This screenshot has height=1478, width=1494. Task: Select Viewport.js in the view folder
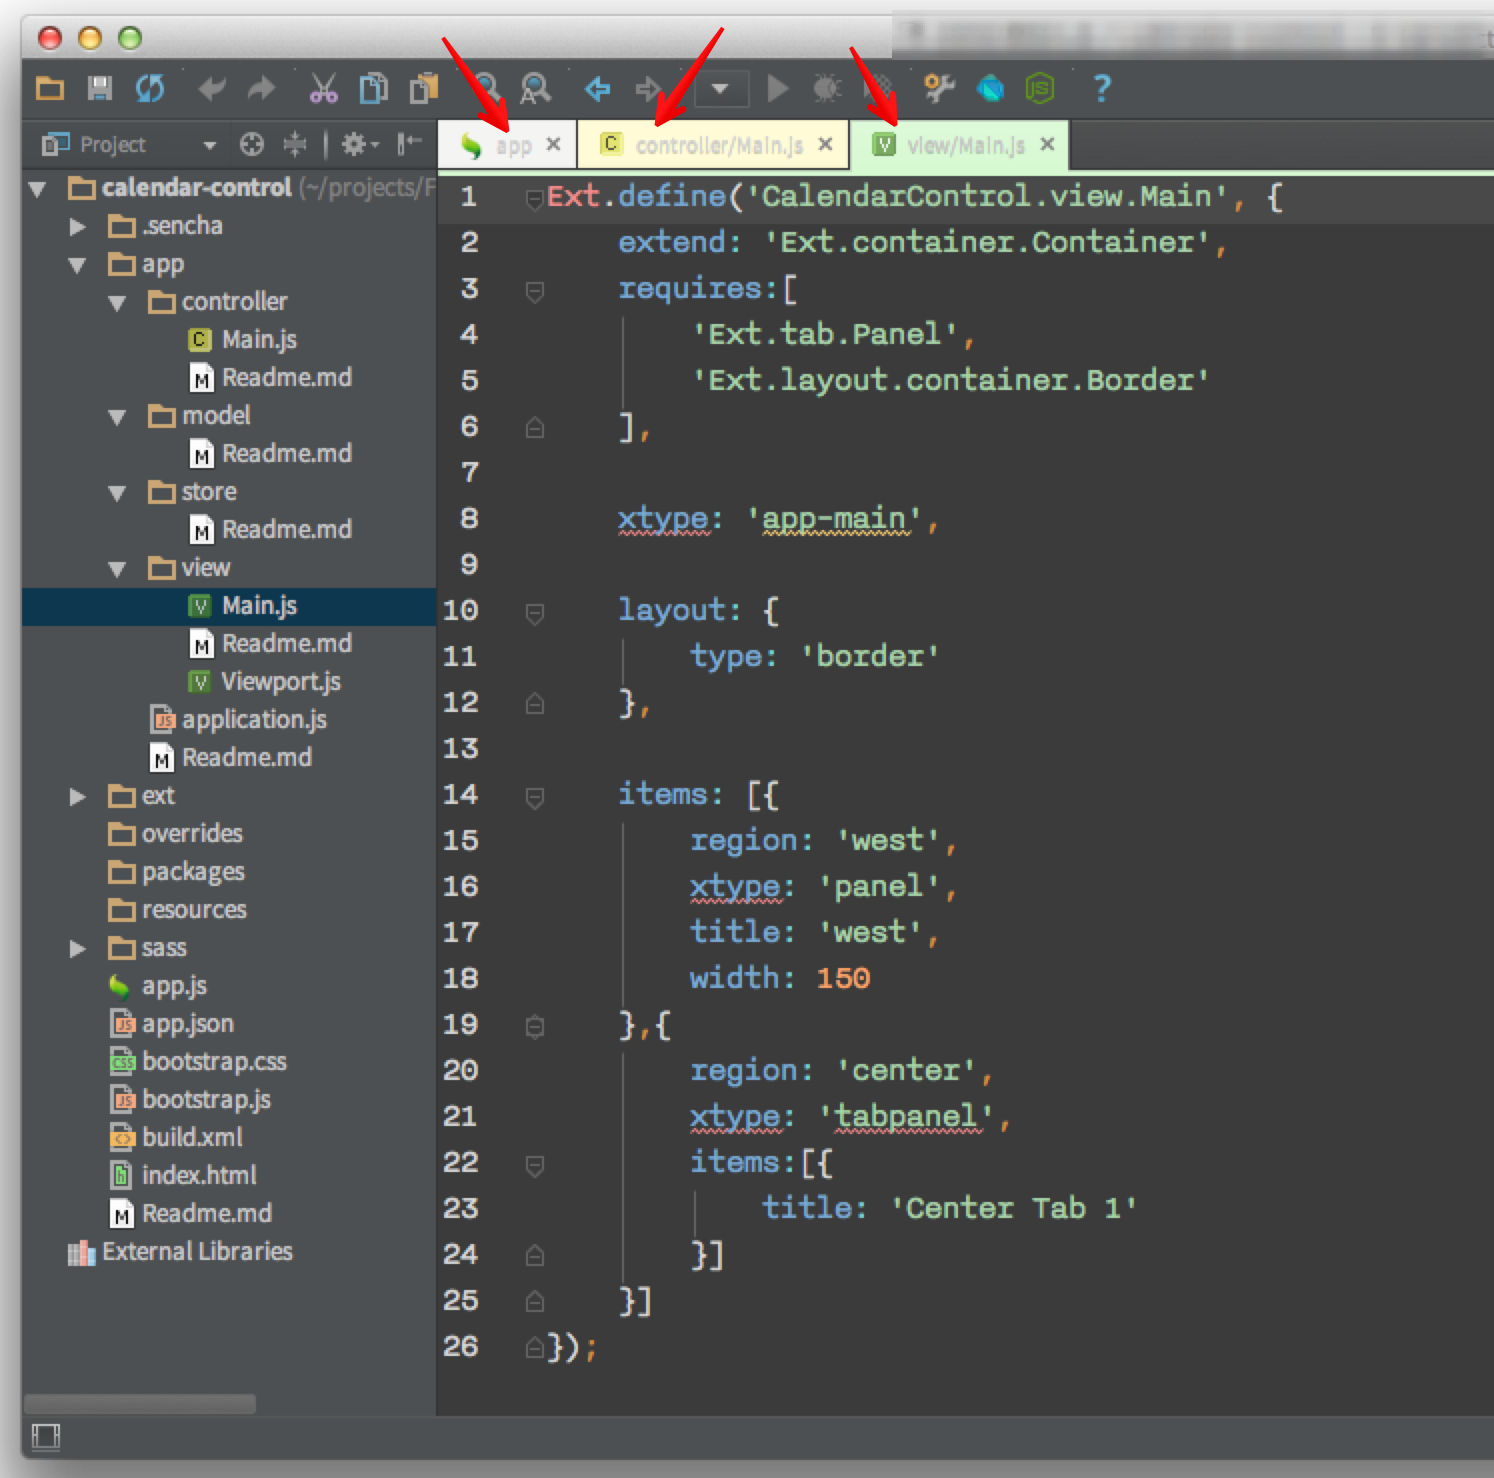(x=265, y=682)
